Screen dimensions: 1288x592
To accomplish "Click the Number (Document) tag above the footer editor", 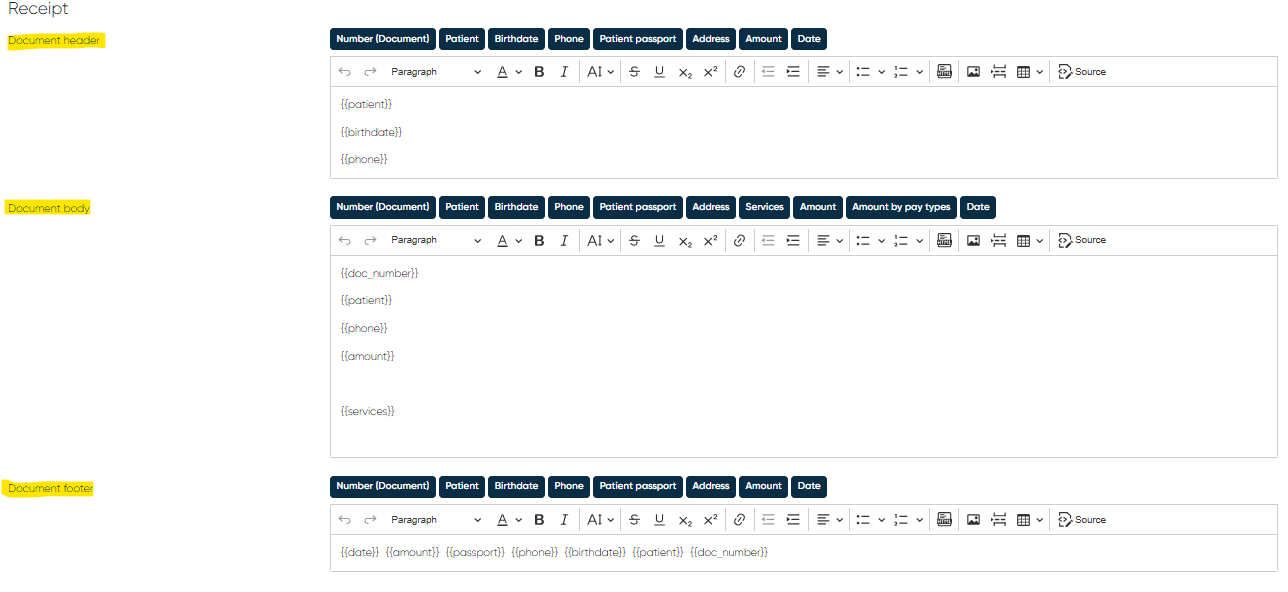I will click(x=383, y=486).
